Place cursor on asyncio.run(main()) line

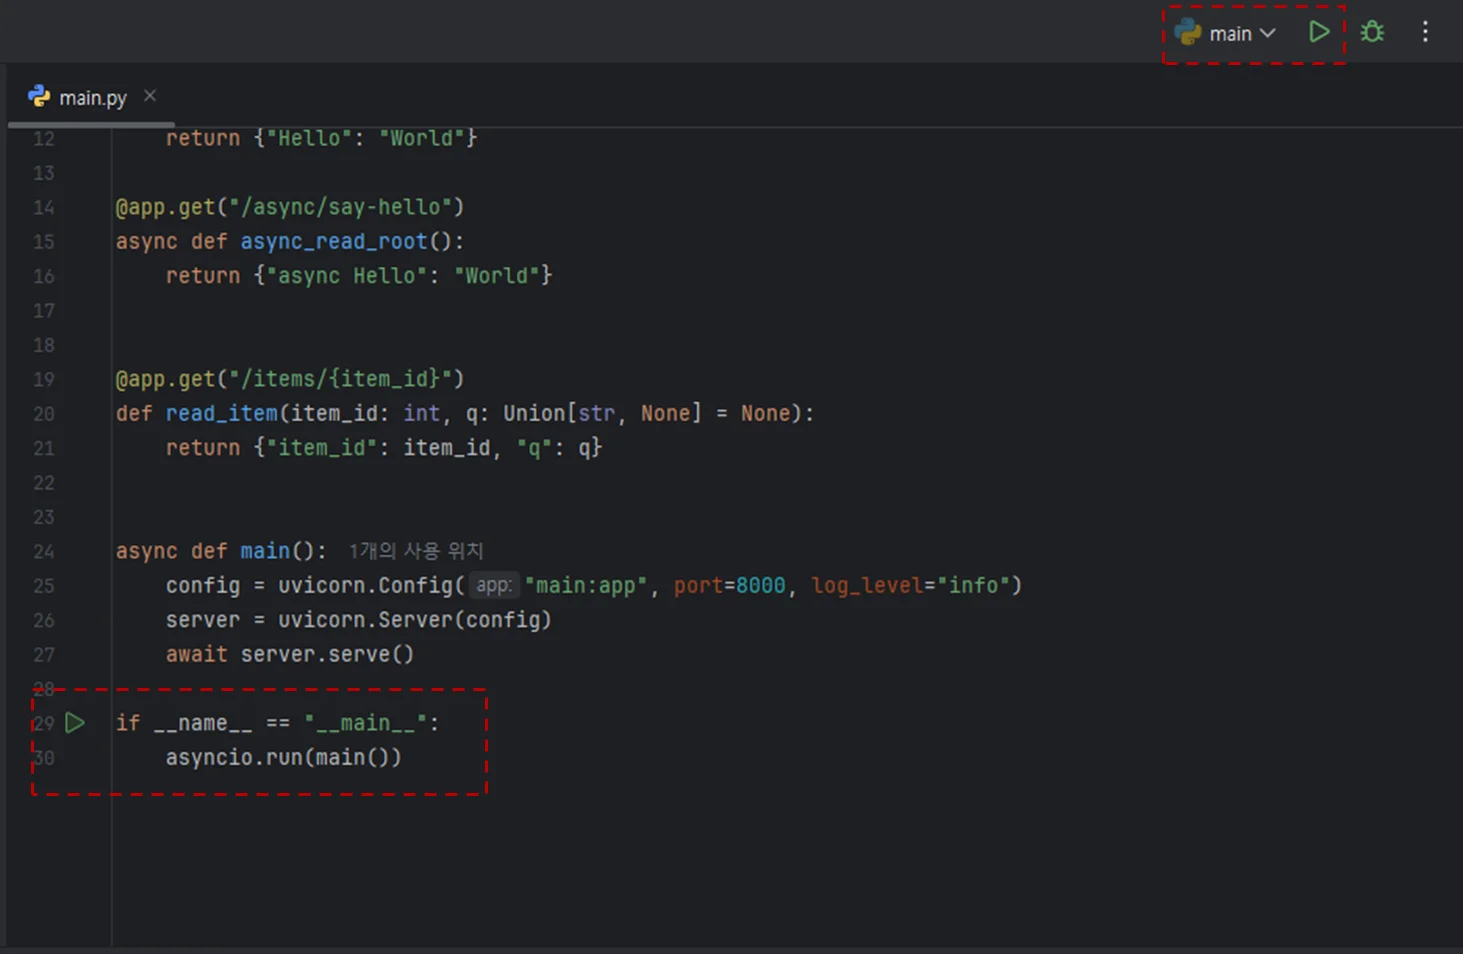click(283, 757)
